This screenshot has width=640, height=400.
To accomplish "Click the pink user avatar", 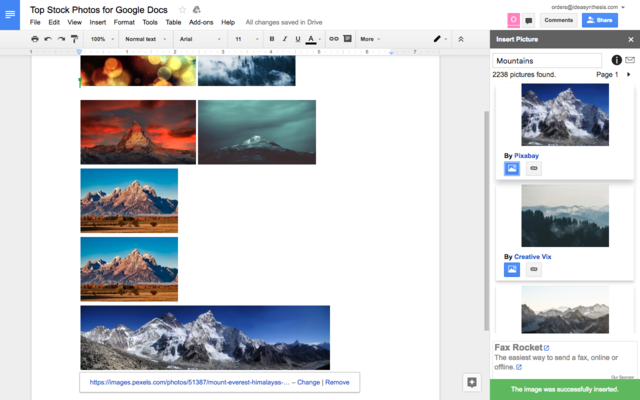I will tap(513, 20).
